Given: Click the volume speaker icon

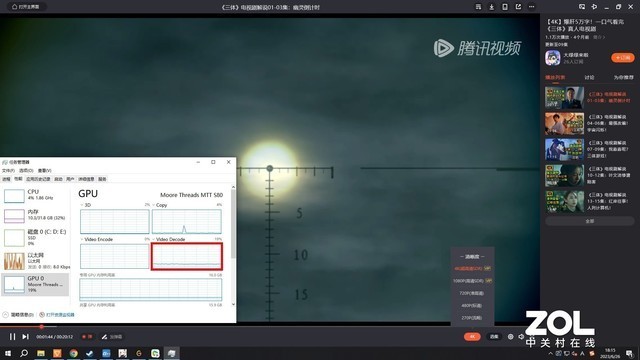Looking at the screenshot, I should 521,336.
